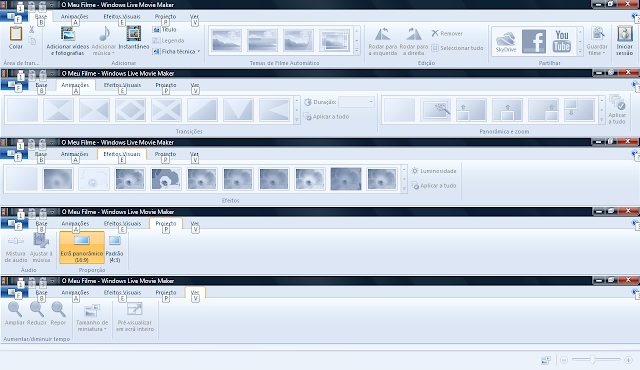This screenshot has width=640, height=370.
Task: Open Adicionar música dropdown arrow
Action: (113, 53)
